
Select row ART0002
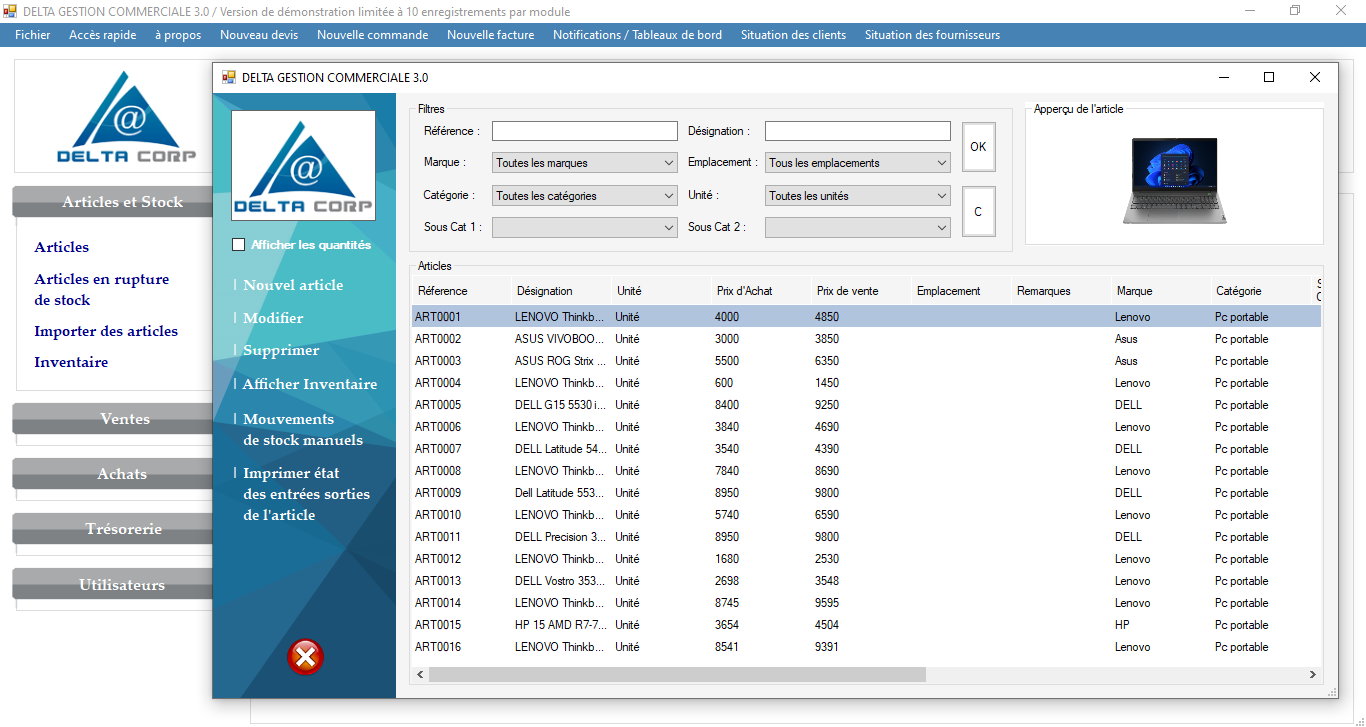tap(866, 339)
